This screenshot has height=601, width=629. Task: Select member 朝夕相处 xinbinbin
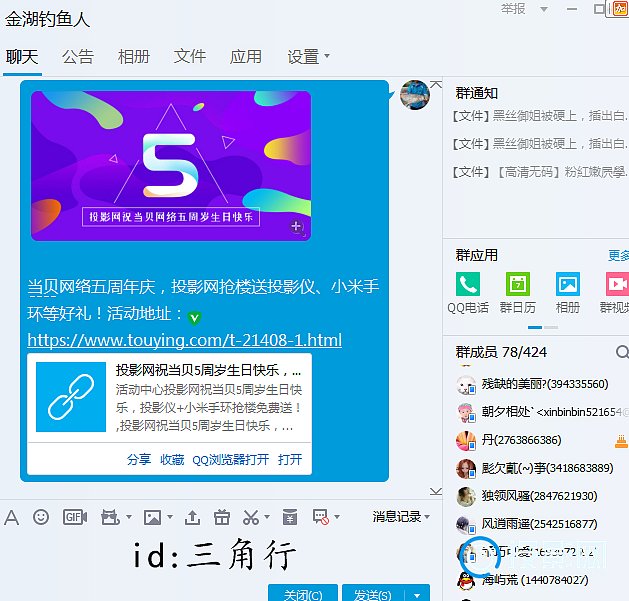554,412
